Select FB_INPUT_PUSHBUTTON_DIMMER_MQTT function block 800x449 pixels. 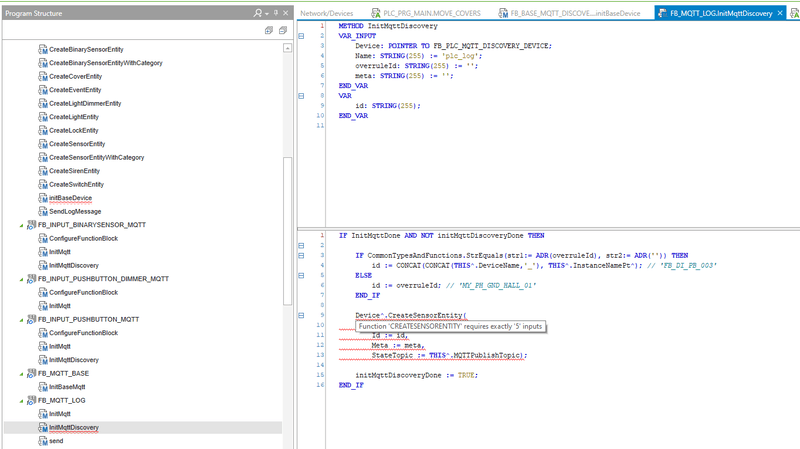point(103,279)
